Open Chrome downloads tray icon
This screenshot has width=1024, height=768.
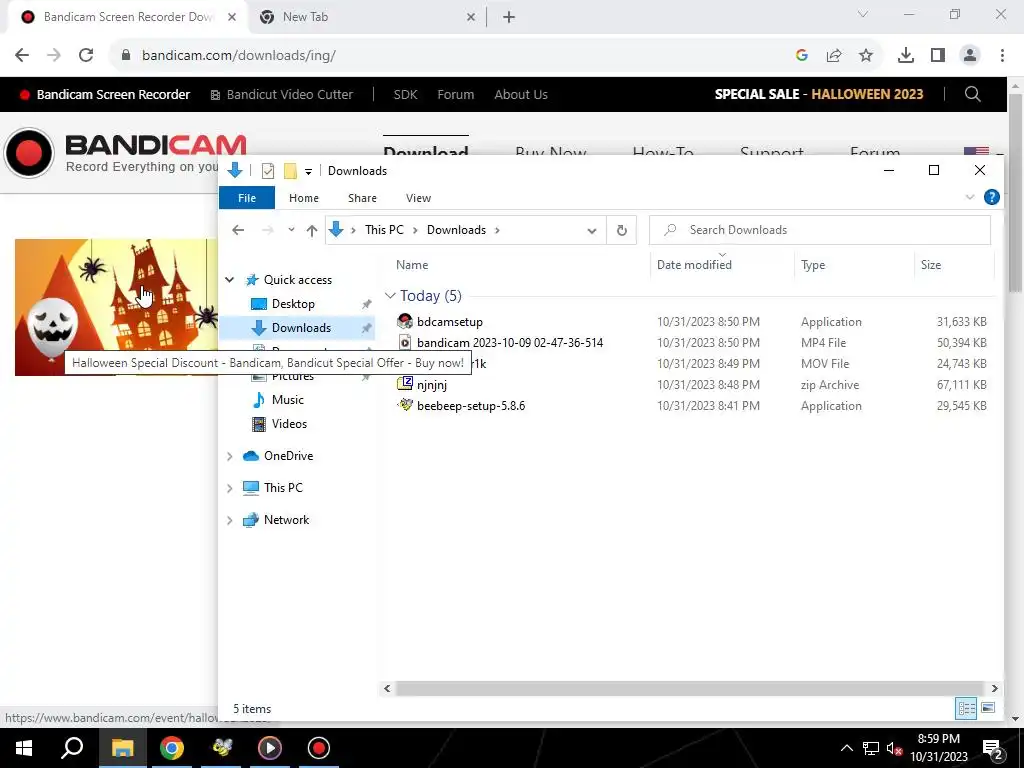pos(906,56)
